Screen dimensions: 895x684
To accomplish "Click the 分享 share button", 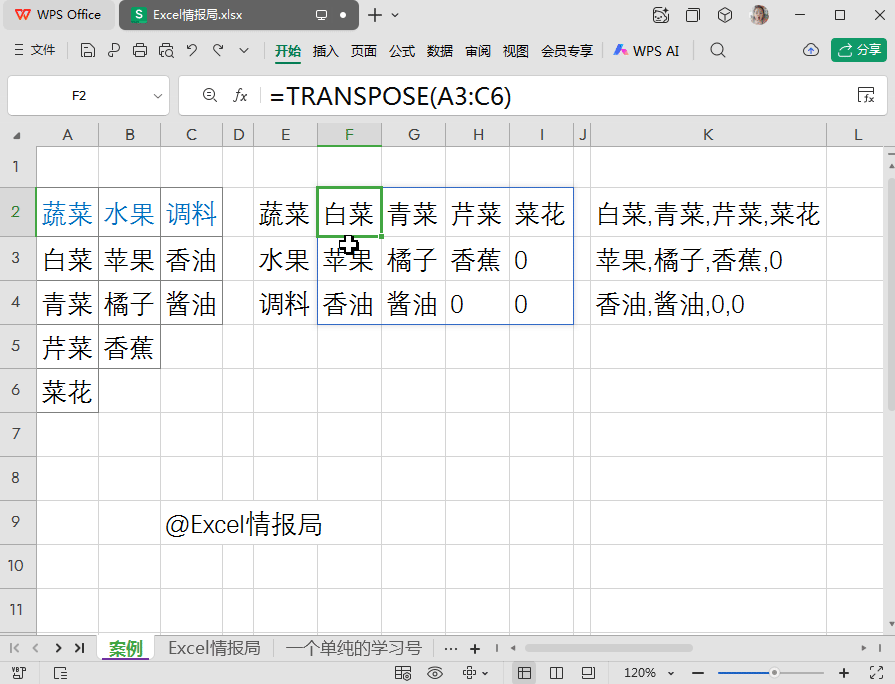I will 858,50.
